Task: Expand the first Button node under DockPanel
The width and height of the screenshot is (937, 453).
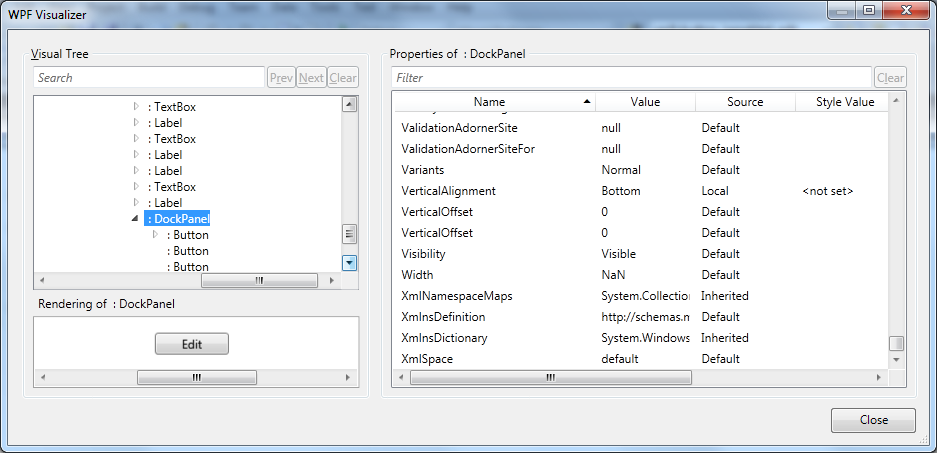Action: point(155,235)
